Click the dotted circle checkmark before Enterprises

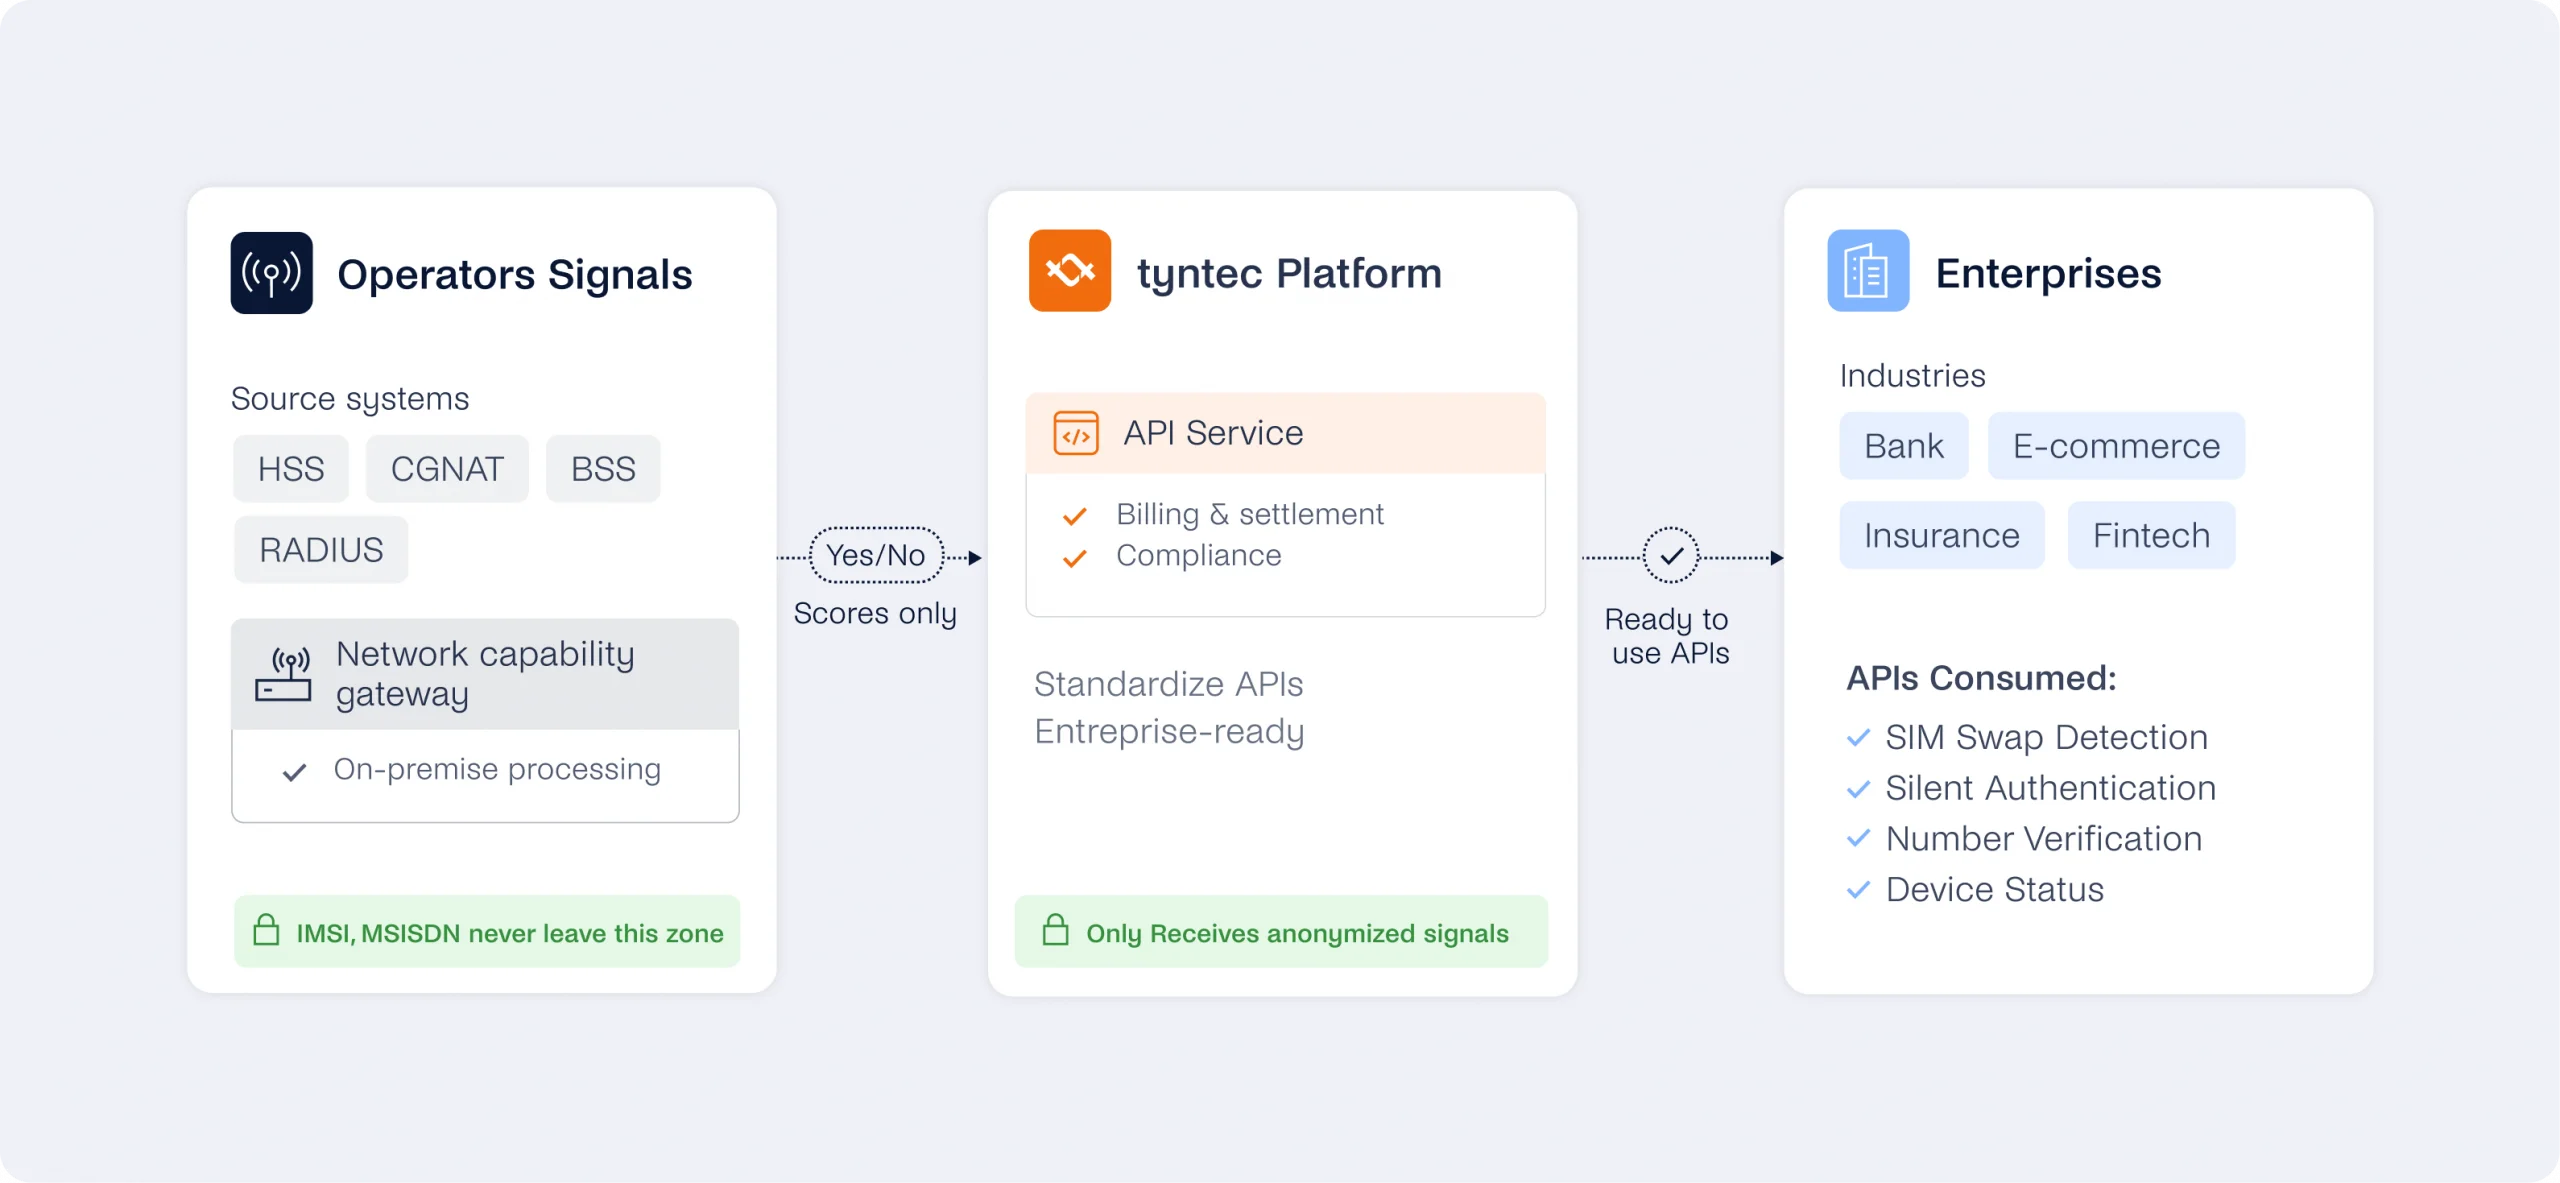[x=1671, y=556]
